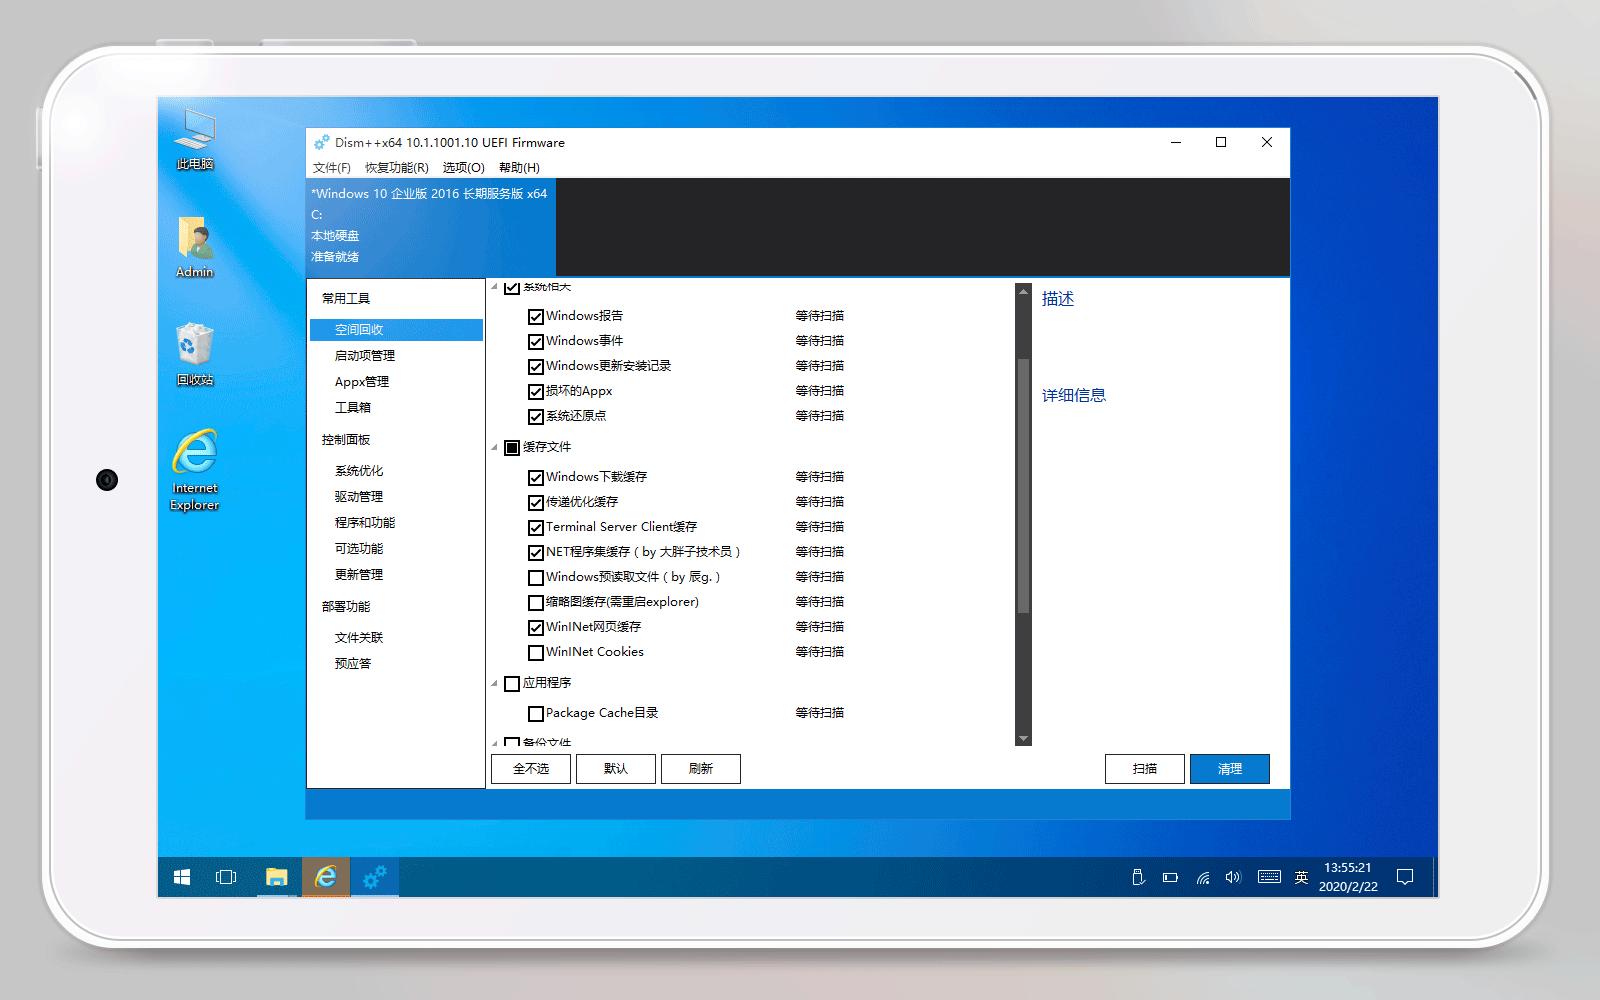The width and height of the screenshot is (1600, 1000).
Task: Open the notification center icon
Action: 1405,877
